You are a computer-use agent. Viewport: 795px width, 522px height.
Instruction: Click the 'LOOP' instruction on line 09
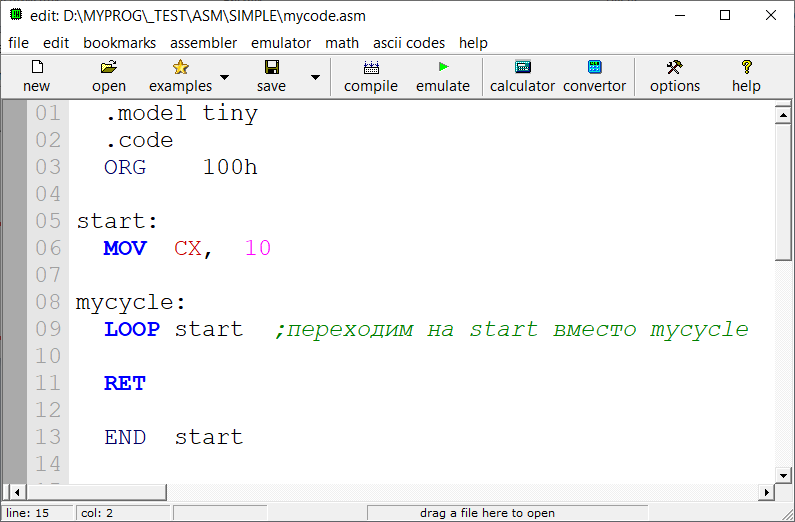[132, 329]
